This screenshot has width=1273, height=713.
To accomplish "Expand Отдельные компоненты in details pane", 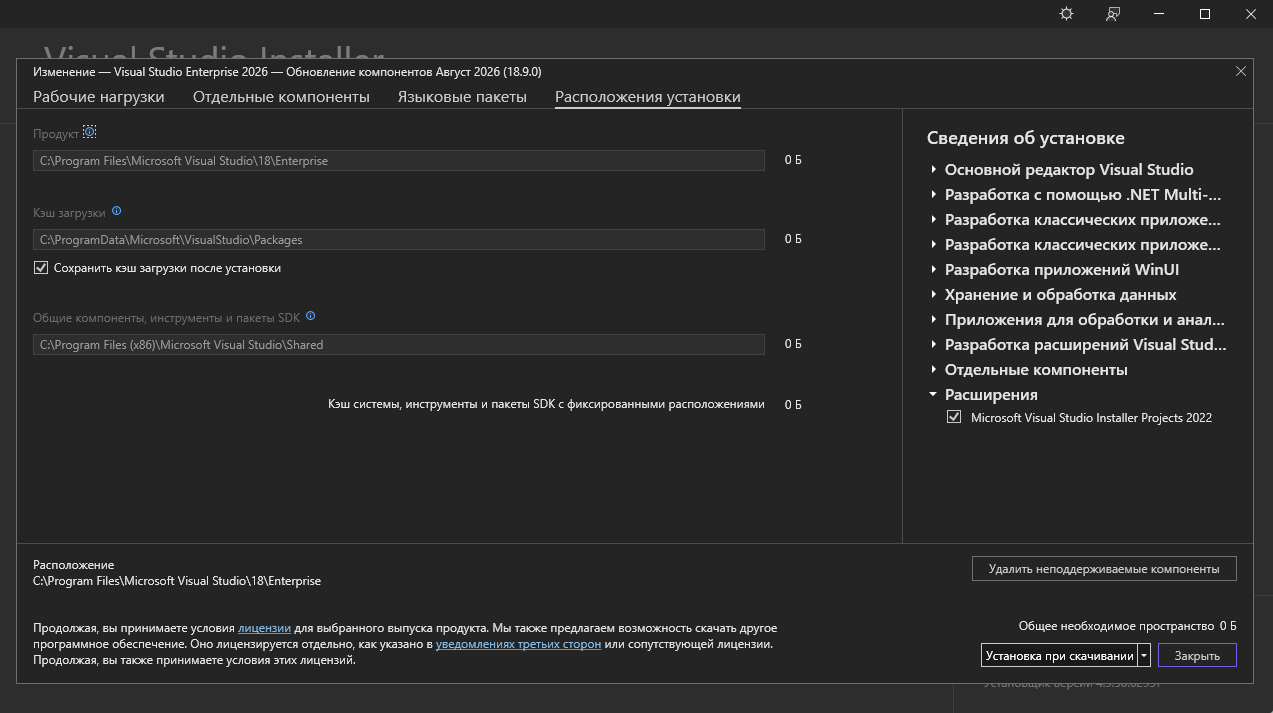I will click(933, 369).
